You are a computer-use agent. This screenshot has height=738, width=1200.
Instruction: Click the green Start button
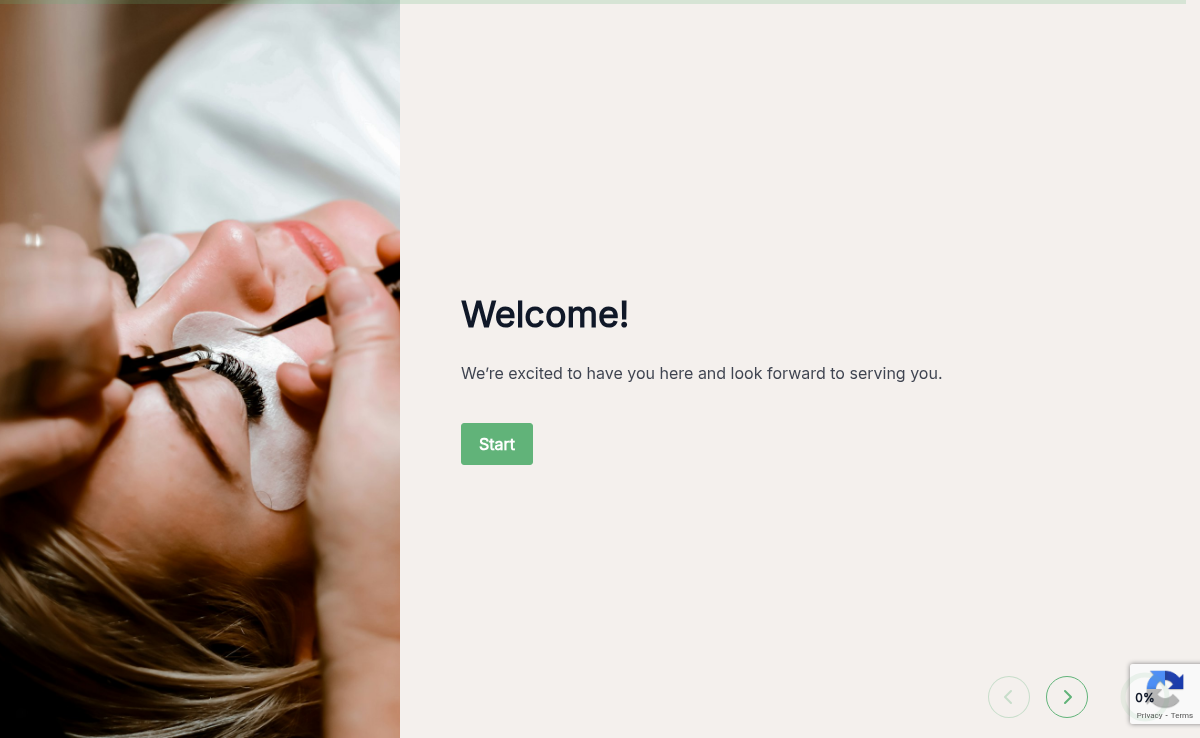click(497, 444)
